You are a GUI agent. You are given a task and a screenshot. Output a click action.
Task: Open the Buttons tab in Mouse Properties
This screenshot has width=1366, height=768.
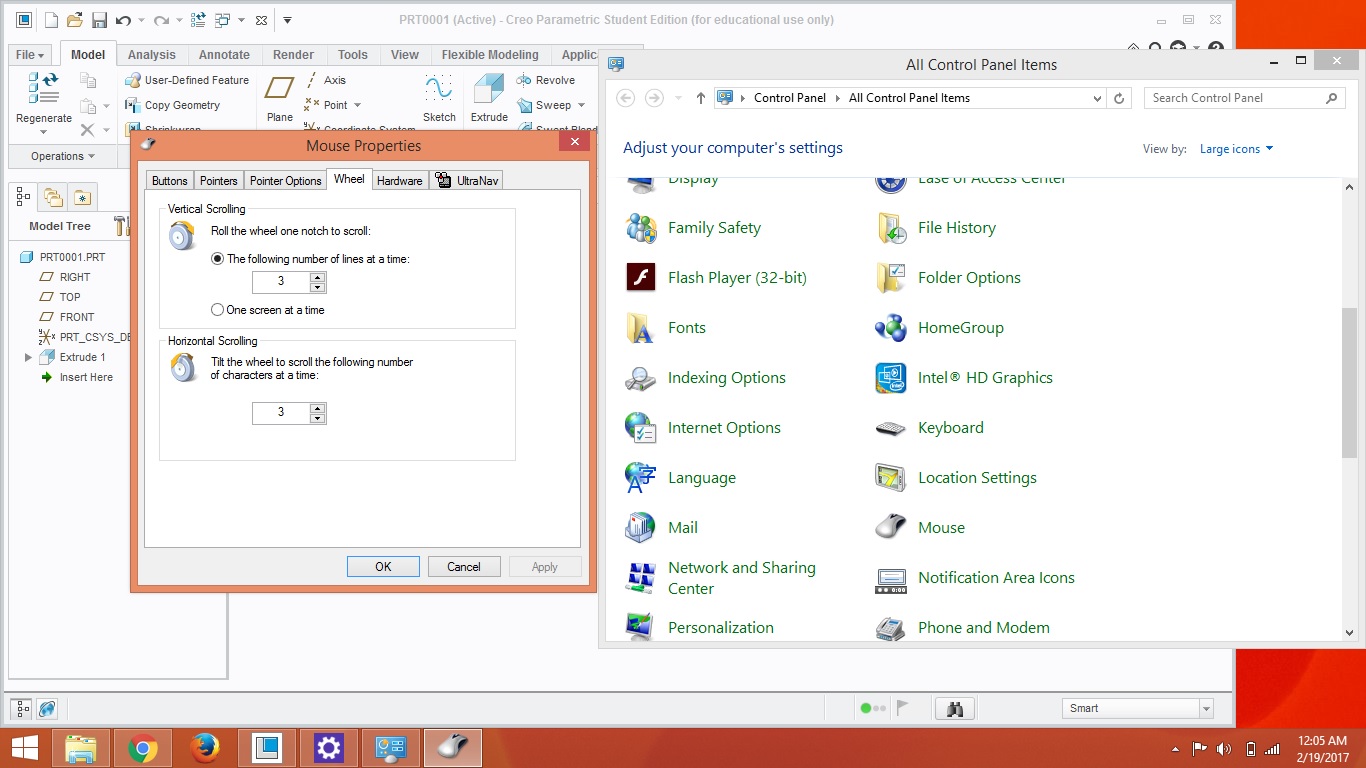pos(170,181)
